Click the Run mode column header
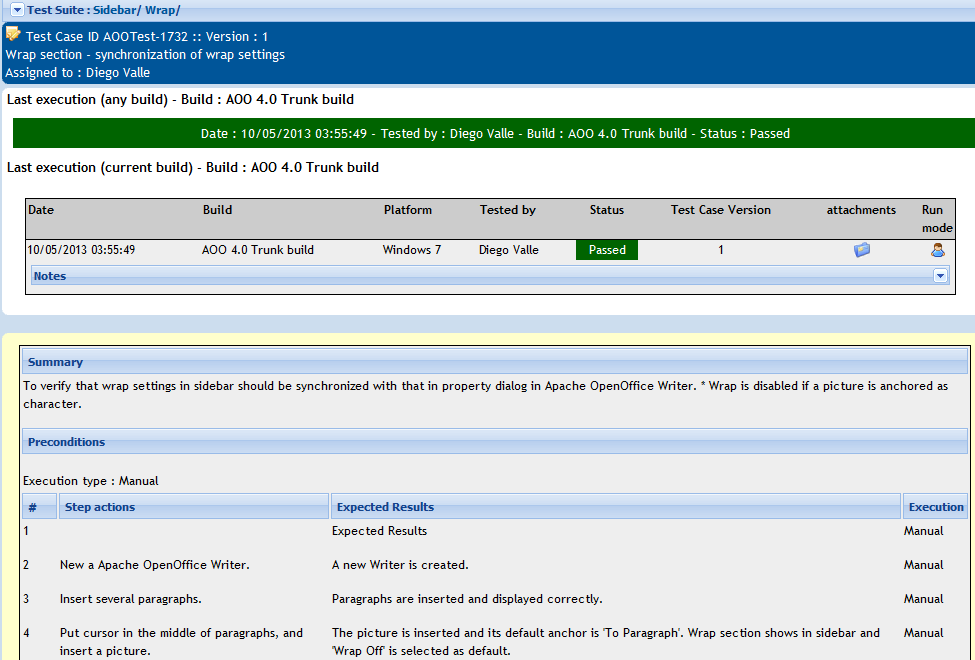The height and width of the screenshot is (660, 975). coord(937,218)
